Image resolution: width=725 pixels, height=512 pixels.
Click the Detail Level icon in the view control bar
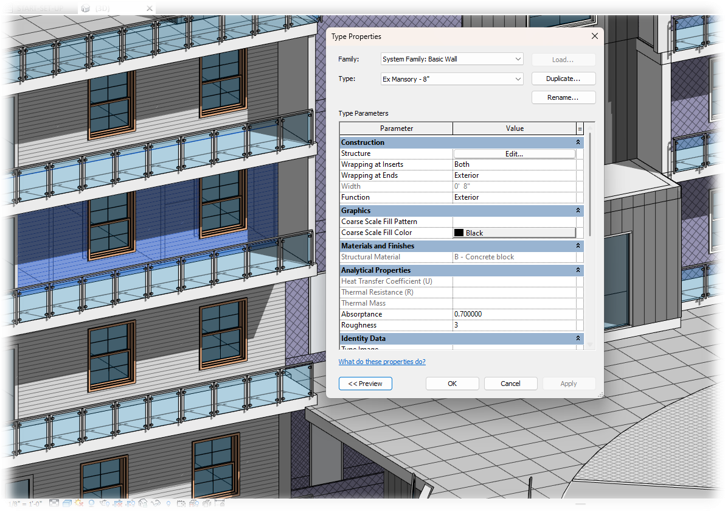(54, 503)
